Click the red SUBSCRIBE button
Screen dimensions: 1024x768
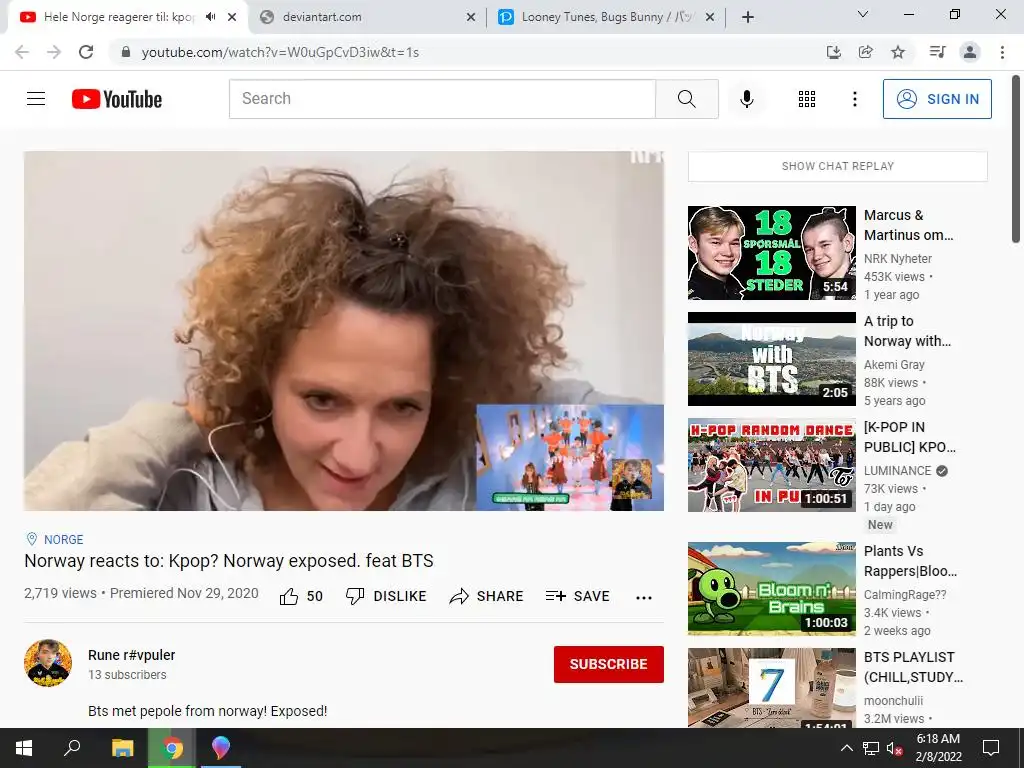[609, 664]
